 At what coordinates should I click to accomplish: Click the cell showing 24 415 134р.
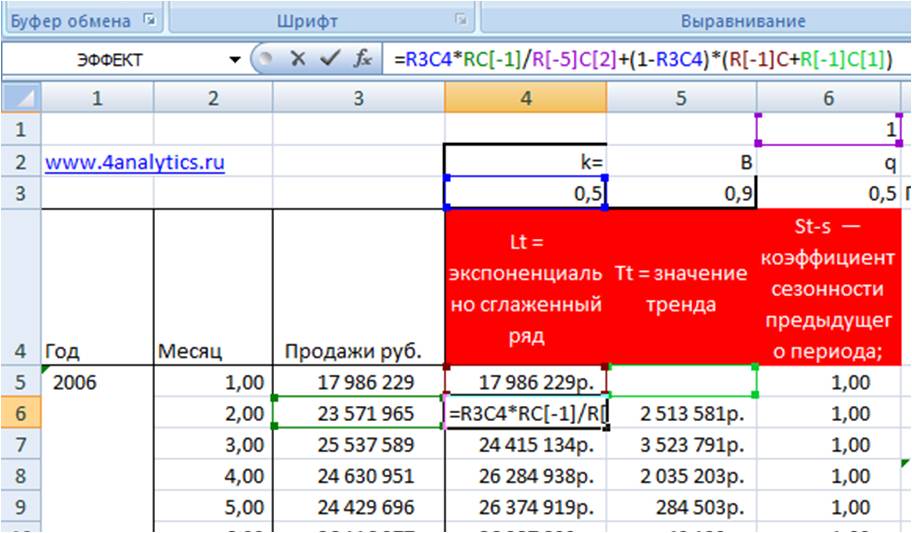tap(526, 445)
